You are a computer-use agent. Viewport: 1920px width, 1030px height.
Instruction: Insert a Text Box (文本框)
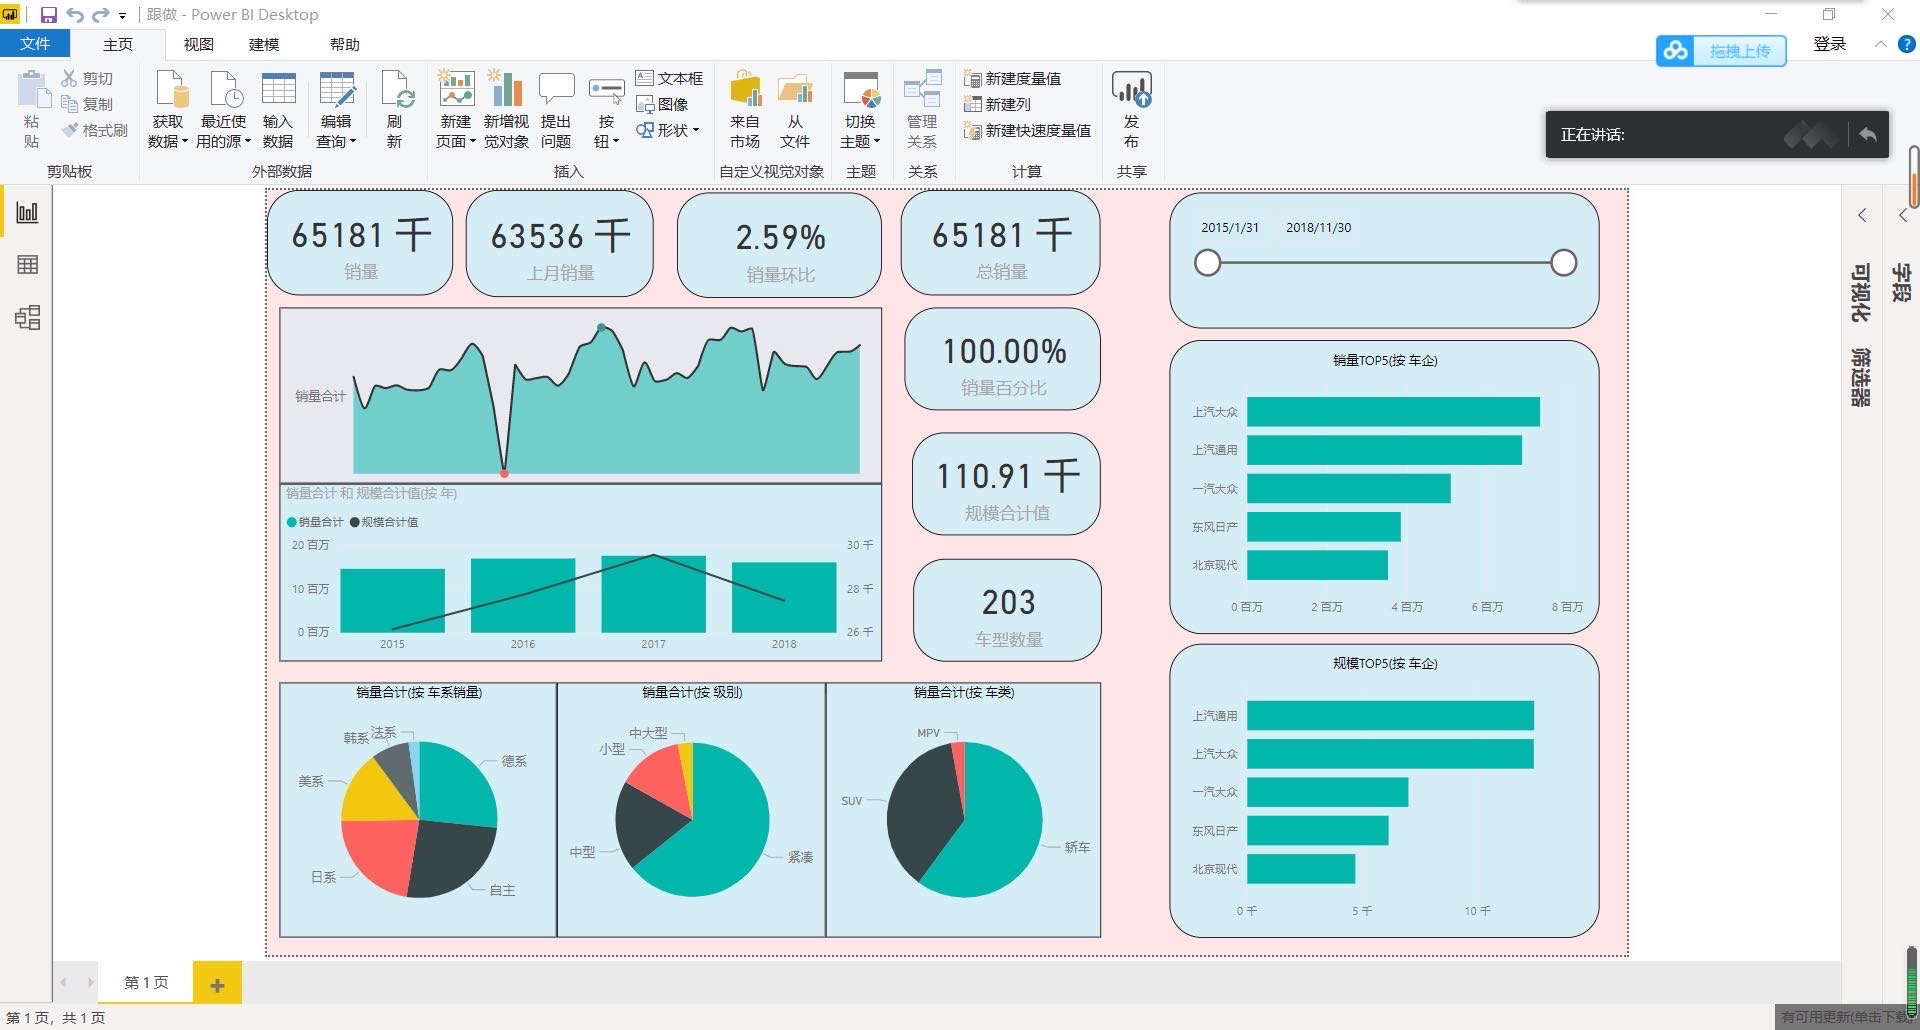[x=669, y=78]
